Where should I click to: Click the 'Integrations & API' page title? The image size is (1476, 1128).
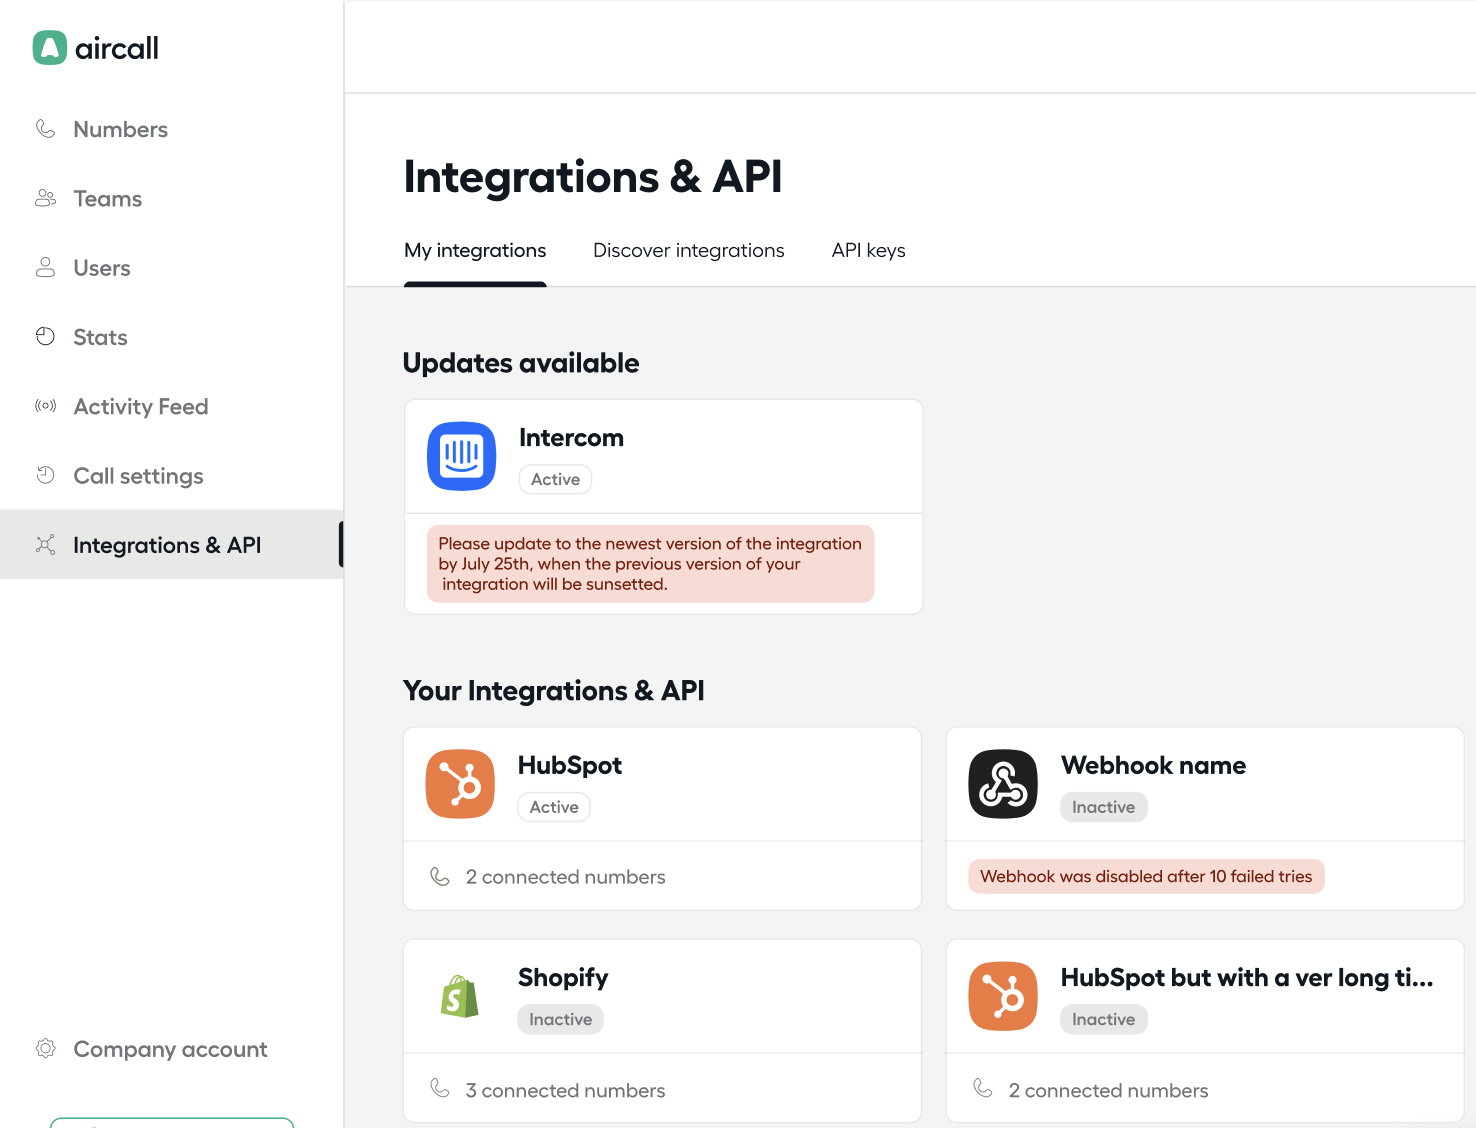593,177
